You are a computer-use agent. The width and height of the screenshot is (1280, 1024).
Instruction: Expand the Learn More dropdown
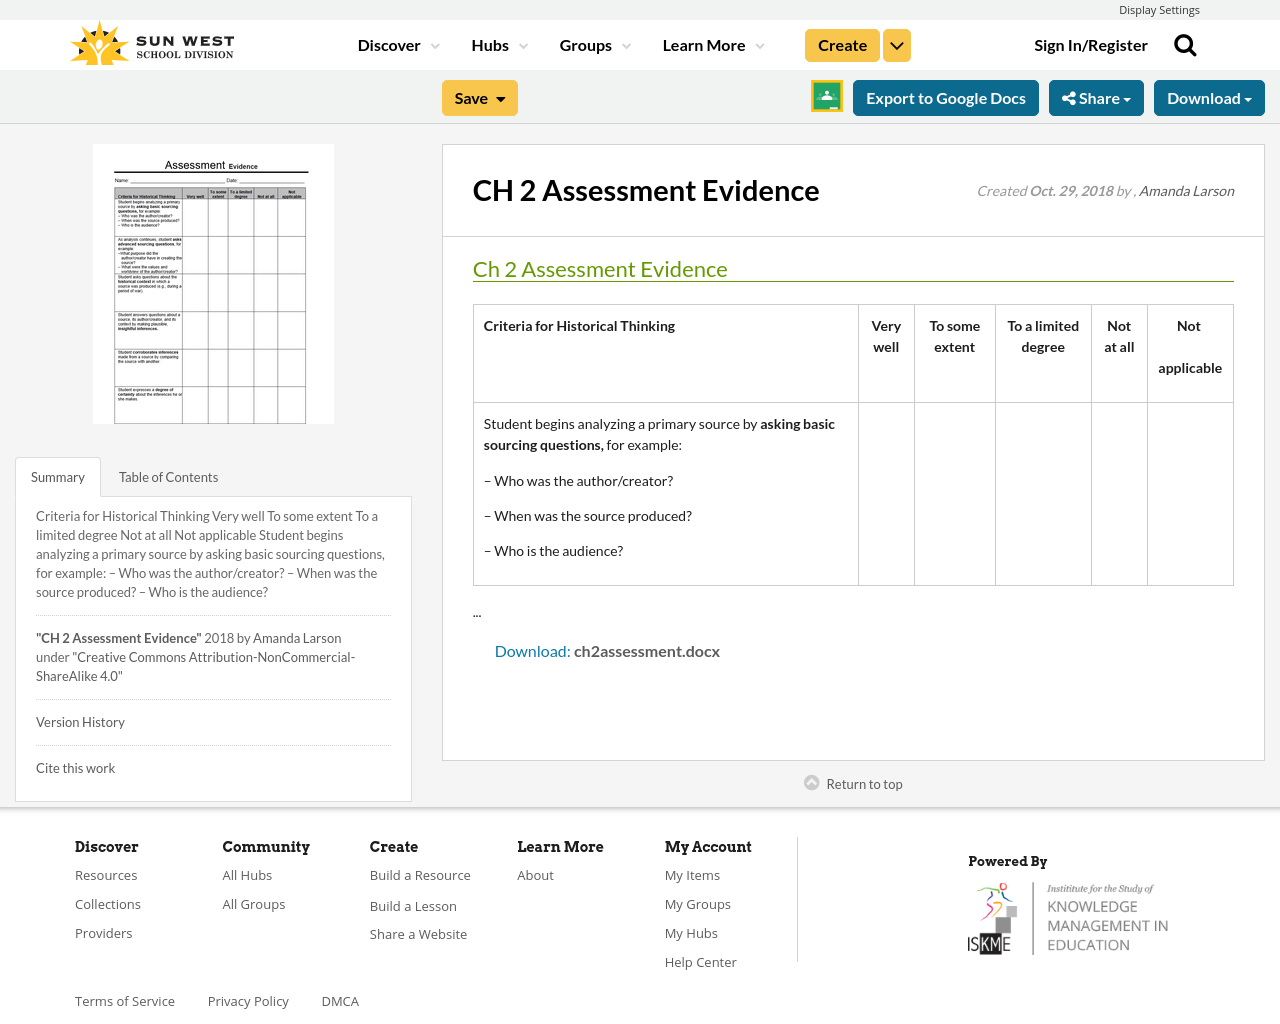coord(711,43)
